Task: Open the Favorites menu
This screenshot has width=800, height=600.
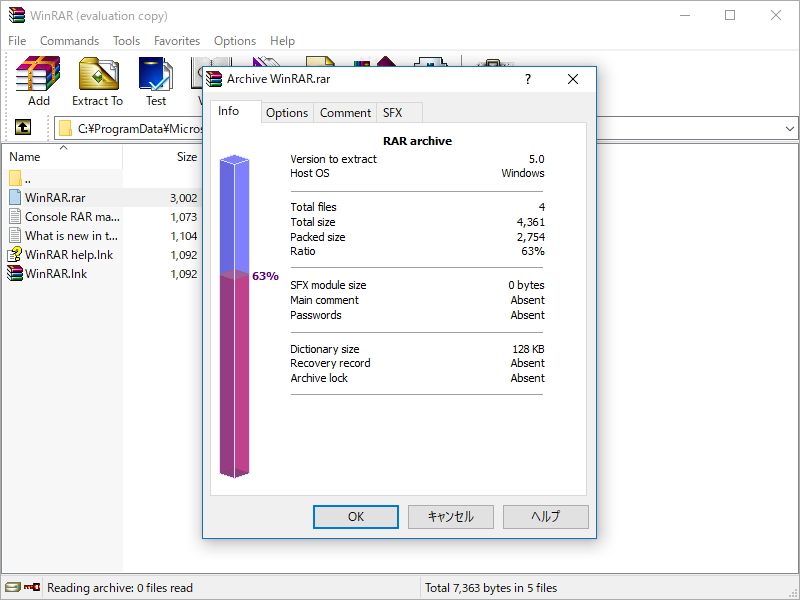Action: [x=177, y=41]
